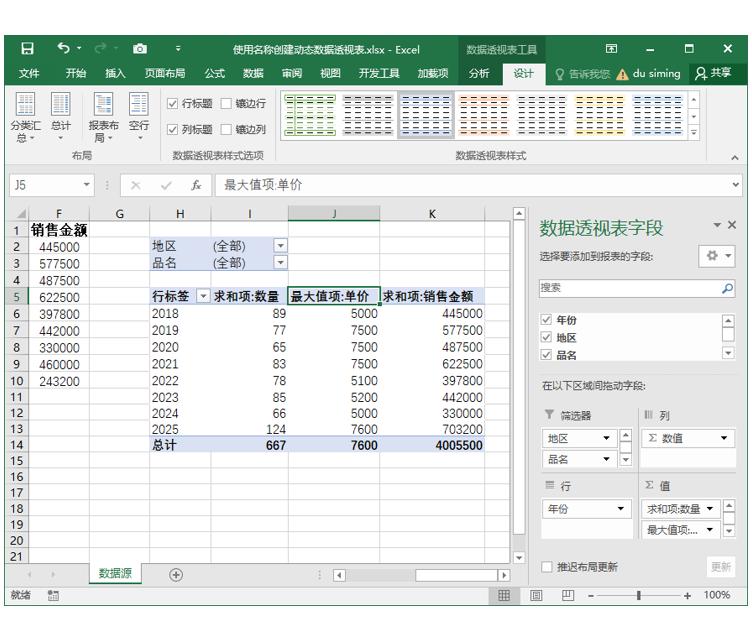752x639 pixels.
Task: Click the formula confirm checkmark icon
Action: click(166, 185)
